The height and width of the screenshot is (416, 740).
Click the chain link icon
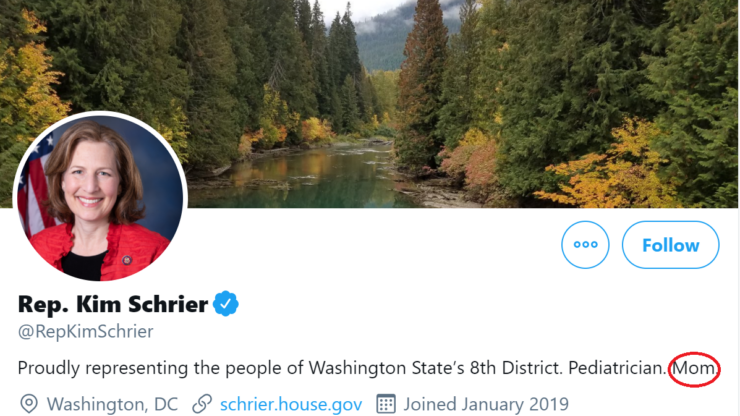coord(202,404)
